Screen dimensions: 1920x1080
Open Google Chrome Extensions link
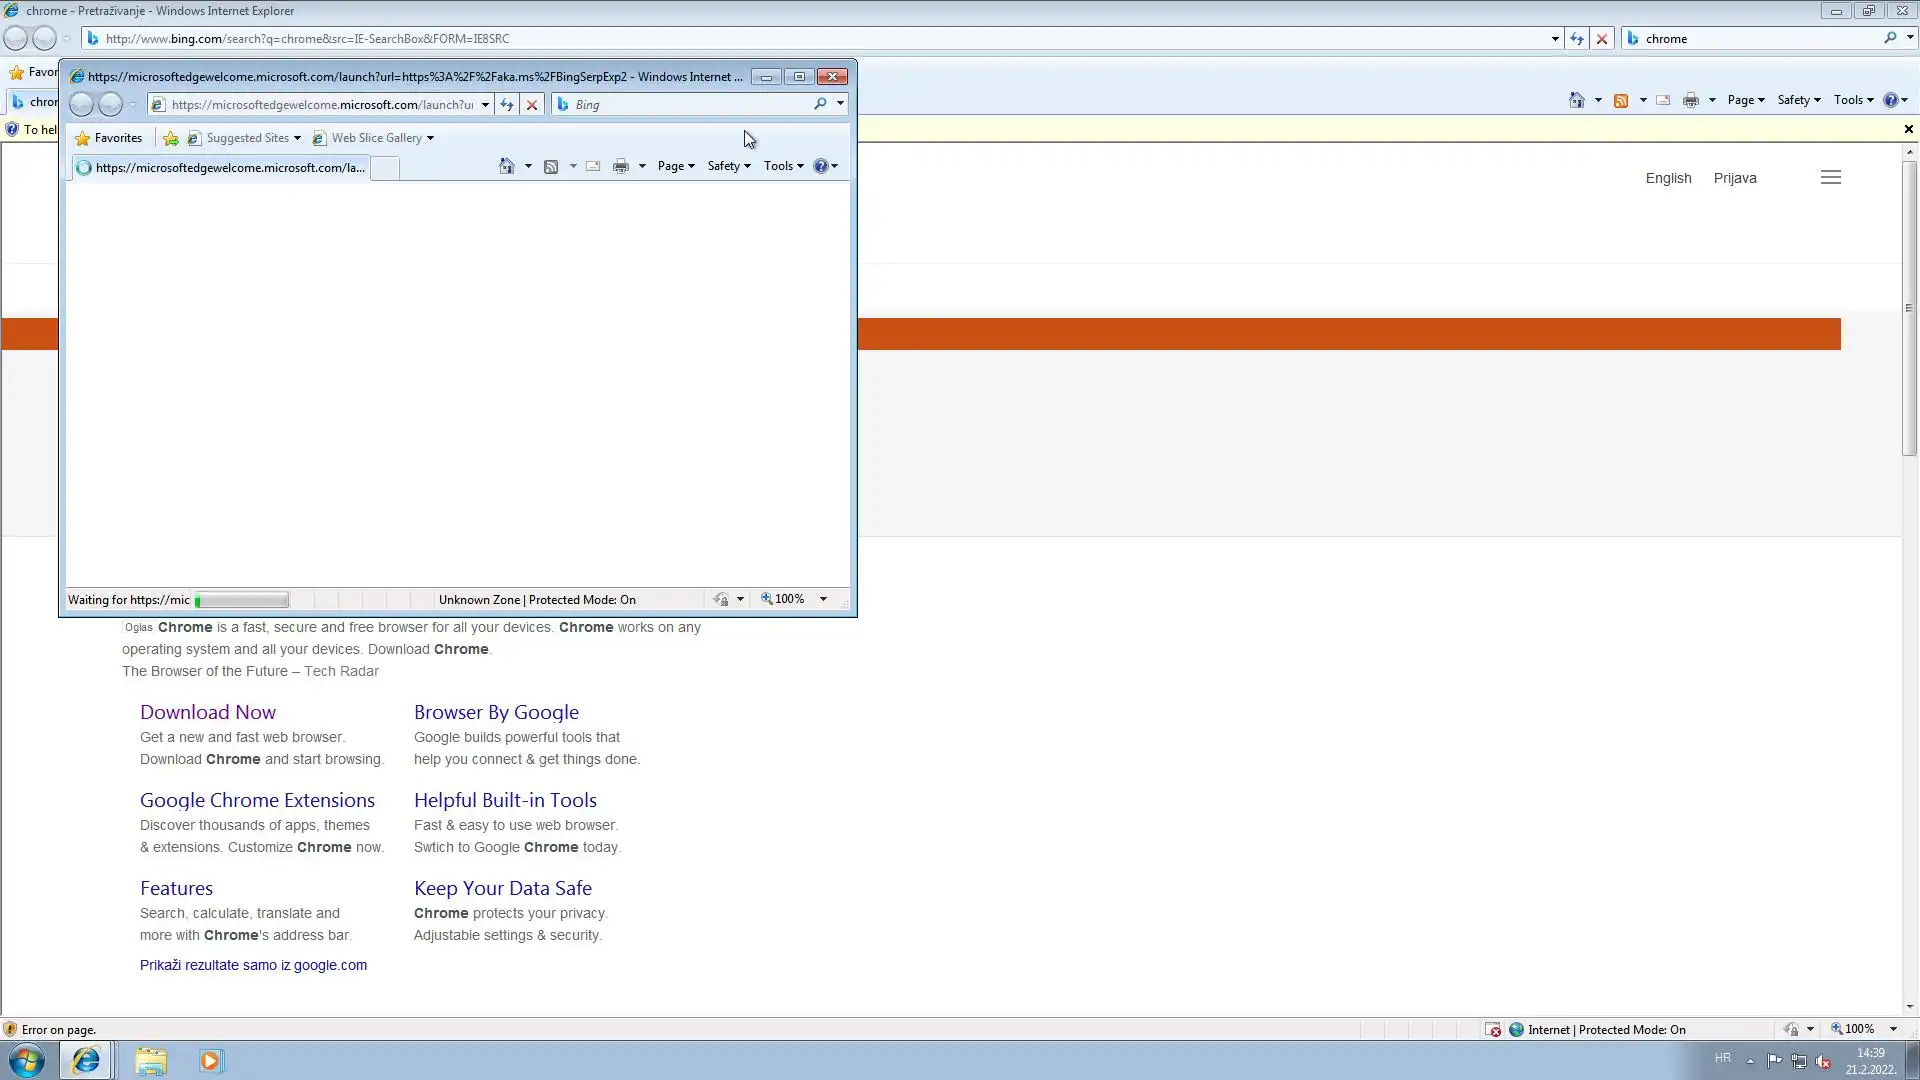pos(257,801)
